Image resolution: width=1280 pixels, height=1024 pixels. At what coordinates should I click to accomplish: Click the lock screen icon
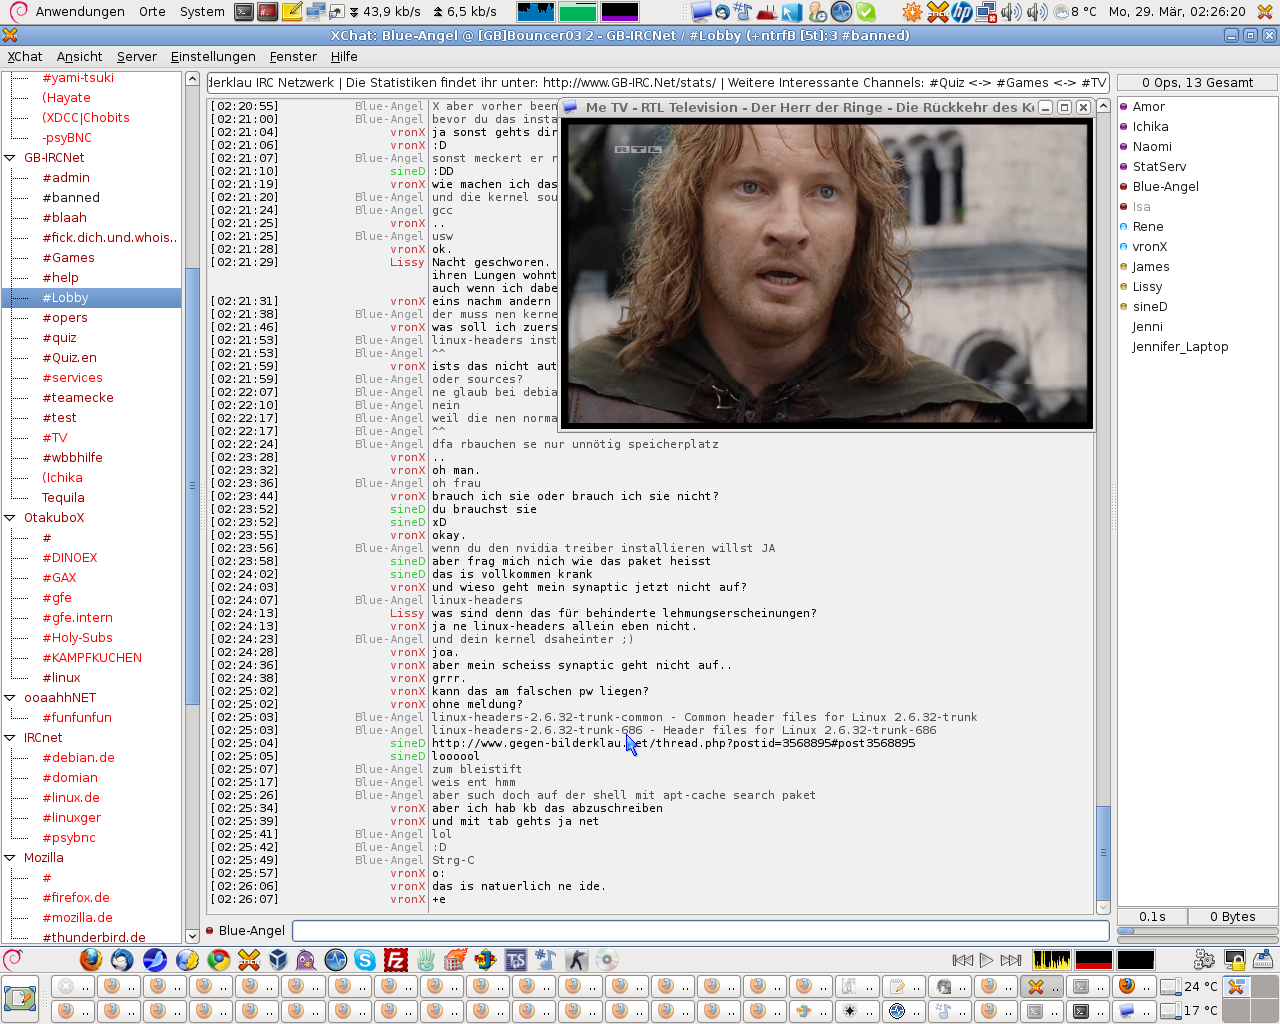click(1235, 960)
